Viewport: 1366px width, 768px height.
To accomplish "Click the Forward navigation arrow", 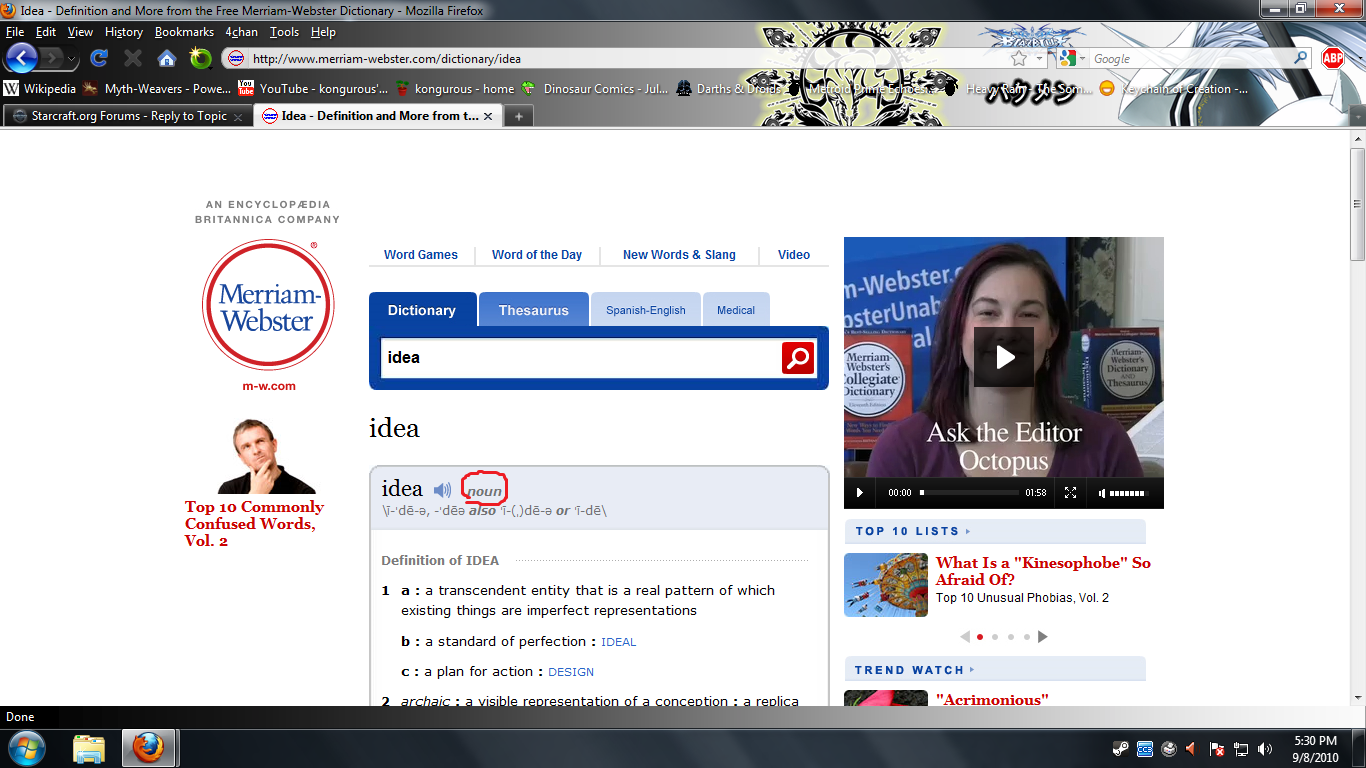I will click(52, 58).
